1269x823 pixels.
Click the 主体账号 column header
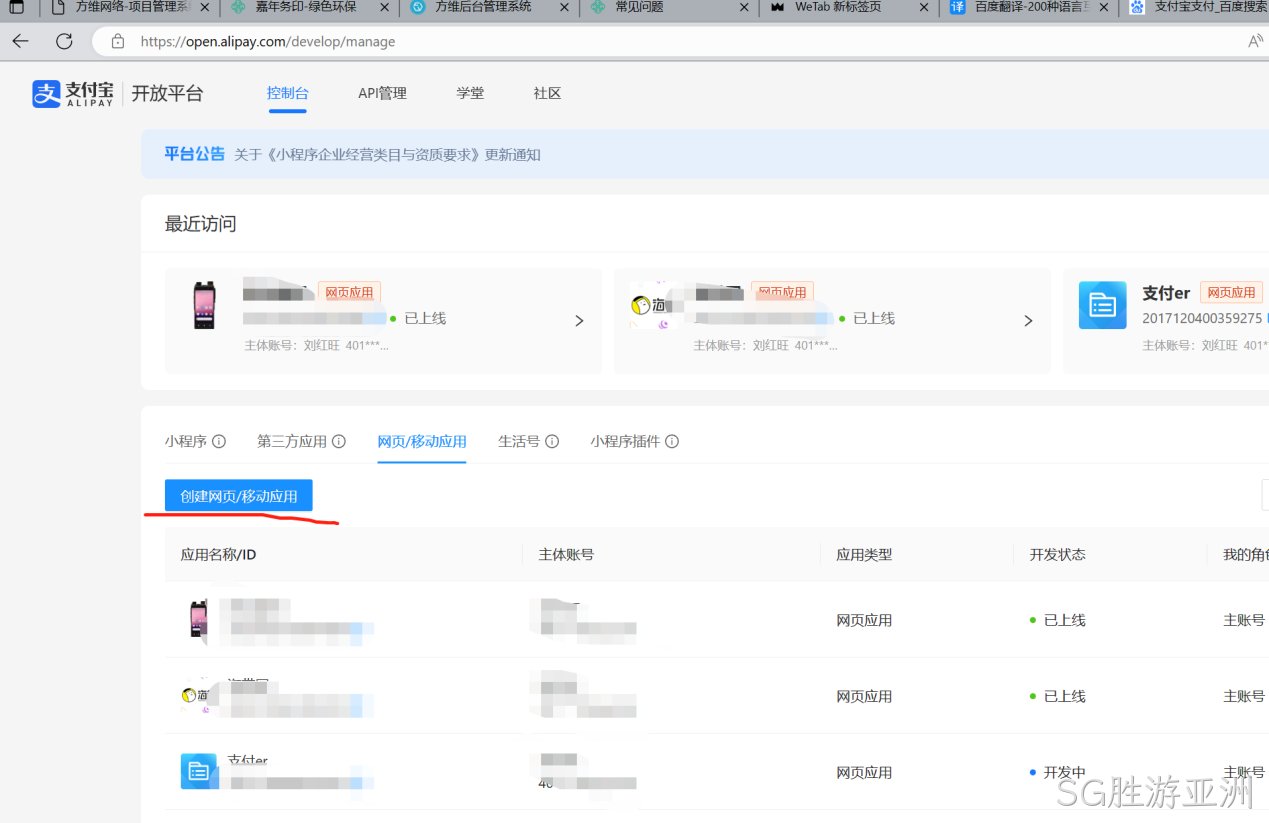point(566,554)
